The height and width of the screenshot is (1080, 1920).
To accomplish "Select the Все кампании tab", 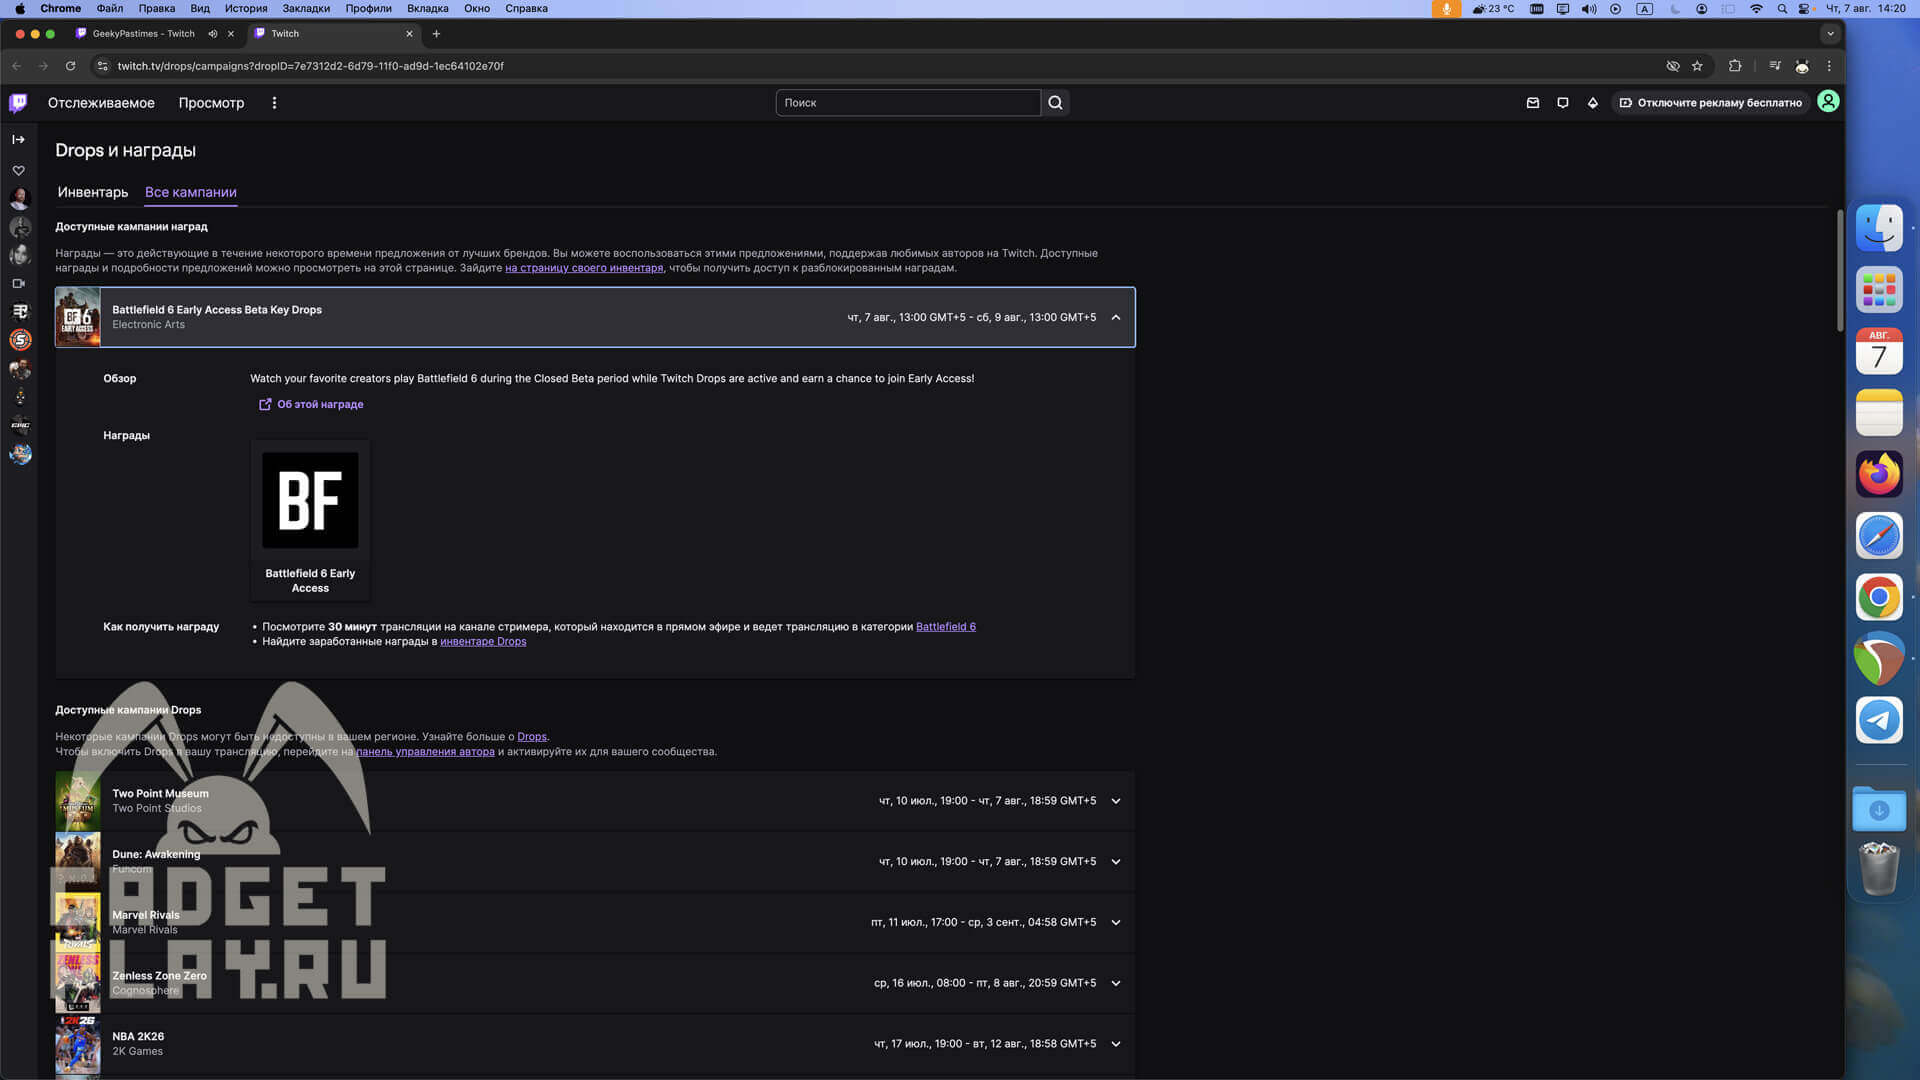I will (x=191, y=192).
